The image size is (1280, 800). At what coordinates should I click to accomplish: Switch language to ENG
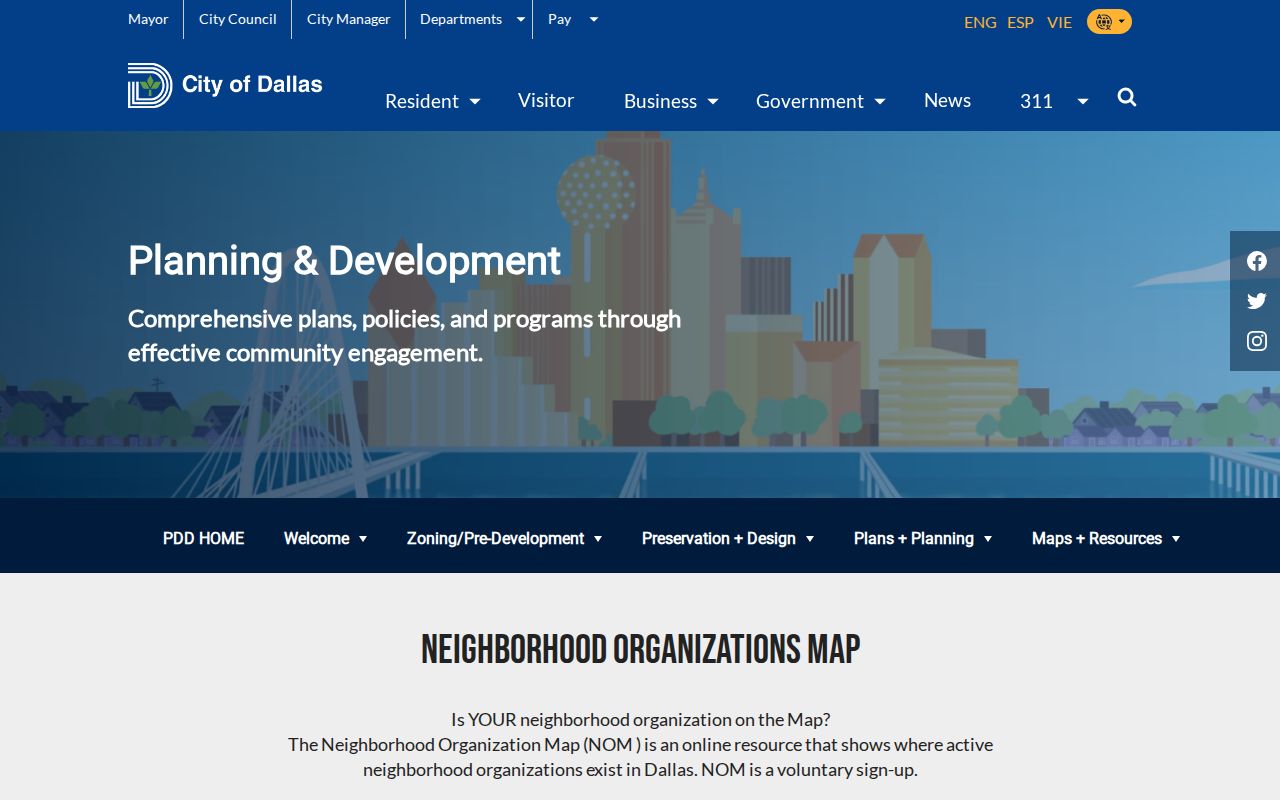(x=980, y=22)
